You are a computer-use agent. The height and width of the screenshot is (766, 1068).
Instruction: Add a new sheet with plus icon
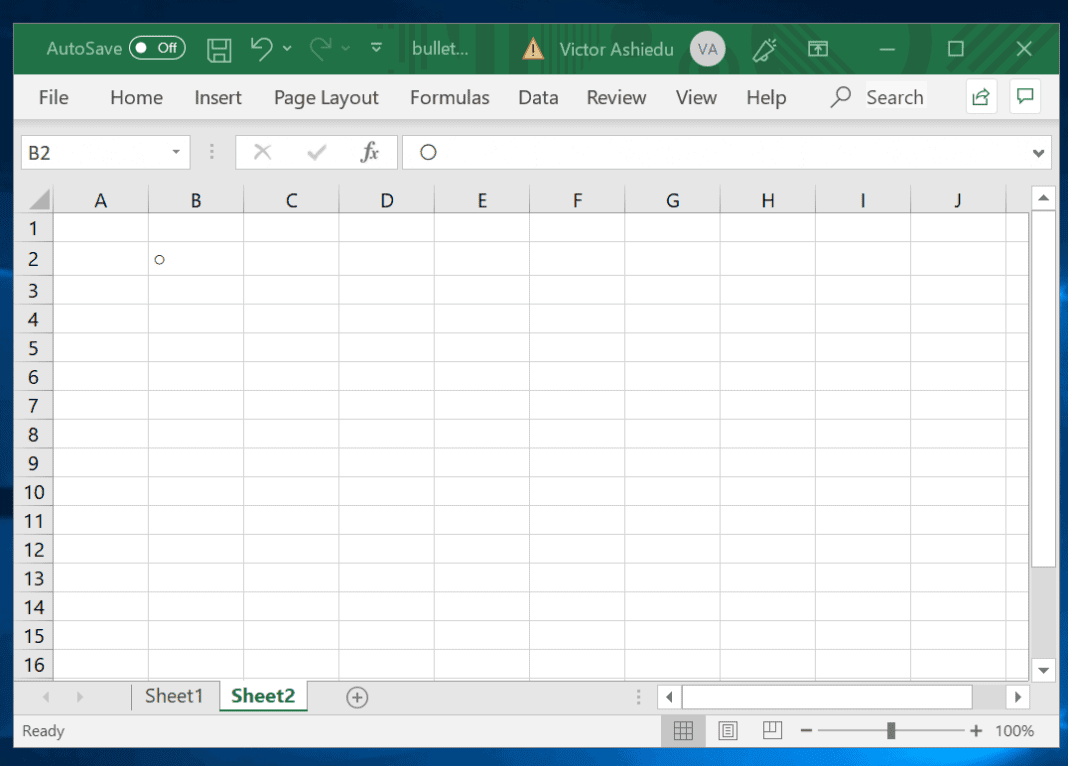click(357, 698)
